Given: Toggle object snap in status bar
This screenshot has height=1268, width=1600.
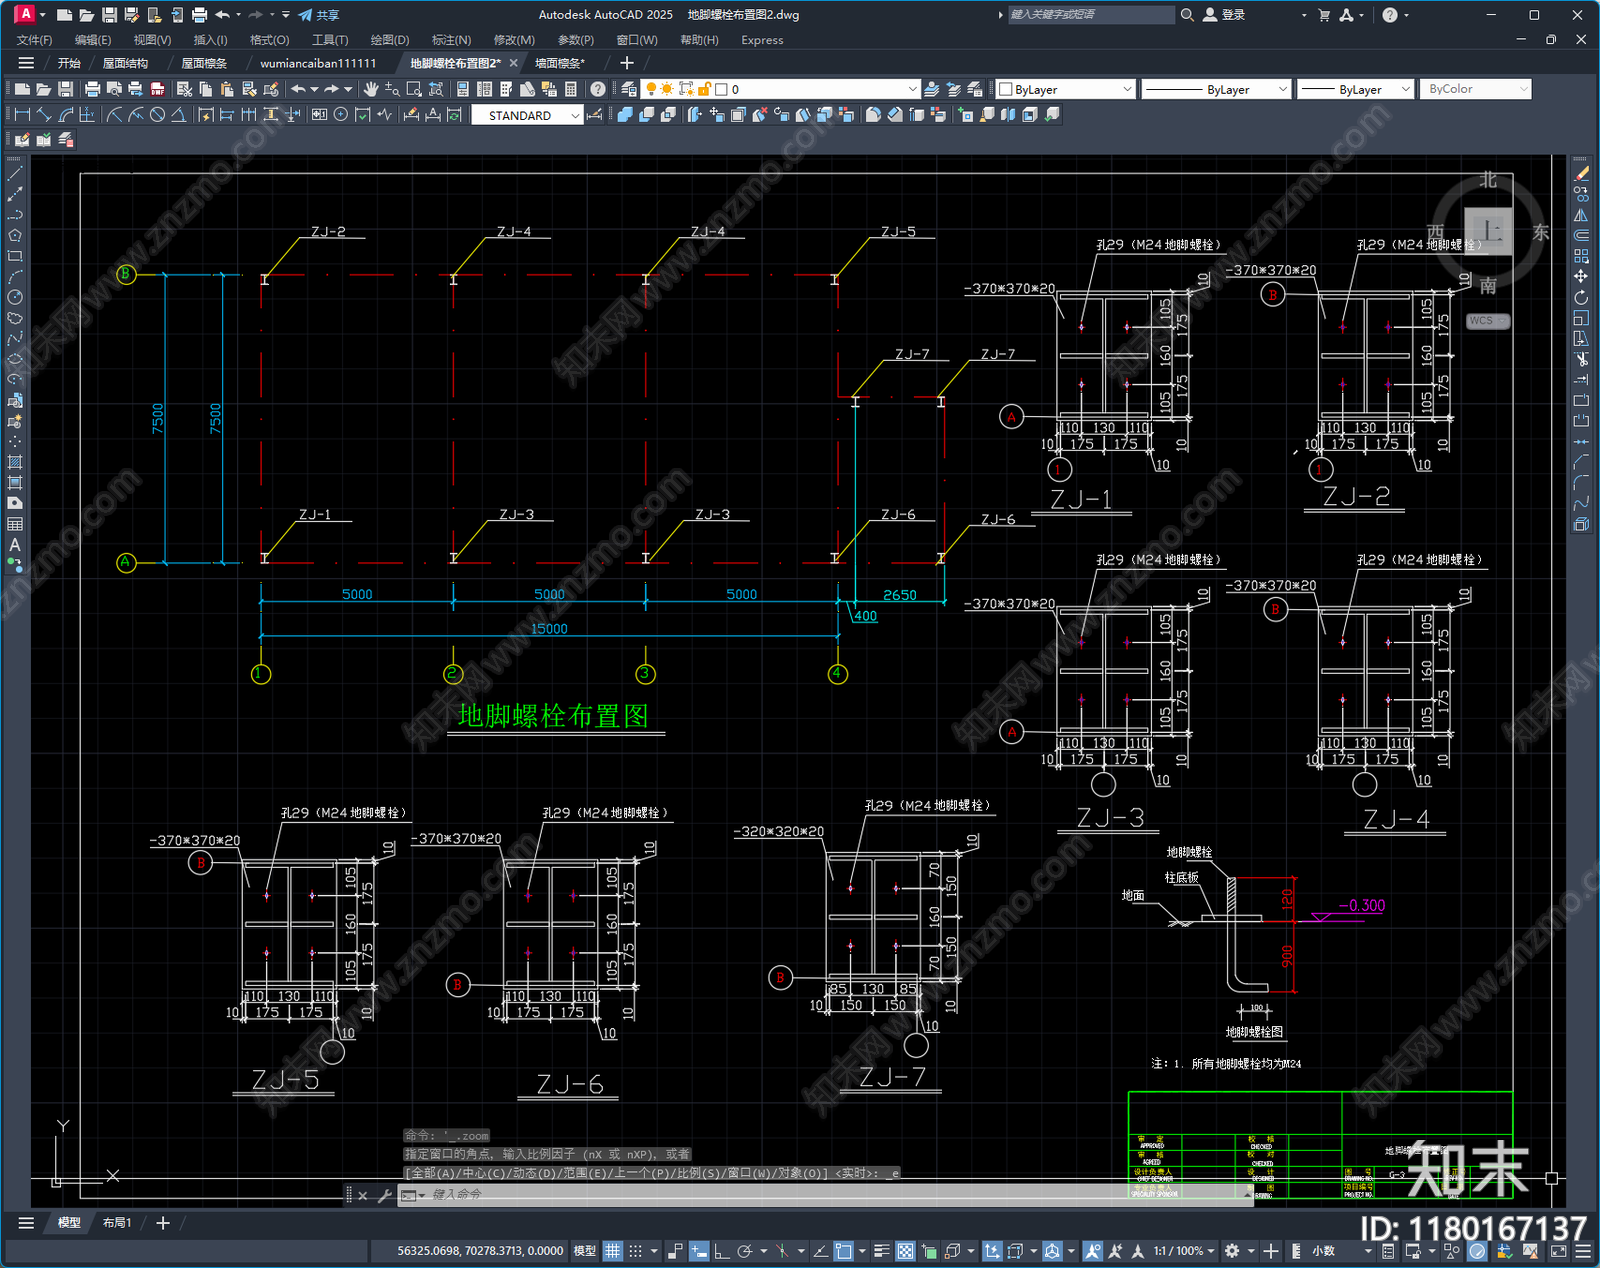Looking at the screenshot, I should 844,1251.
